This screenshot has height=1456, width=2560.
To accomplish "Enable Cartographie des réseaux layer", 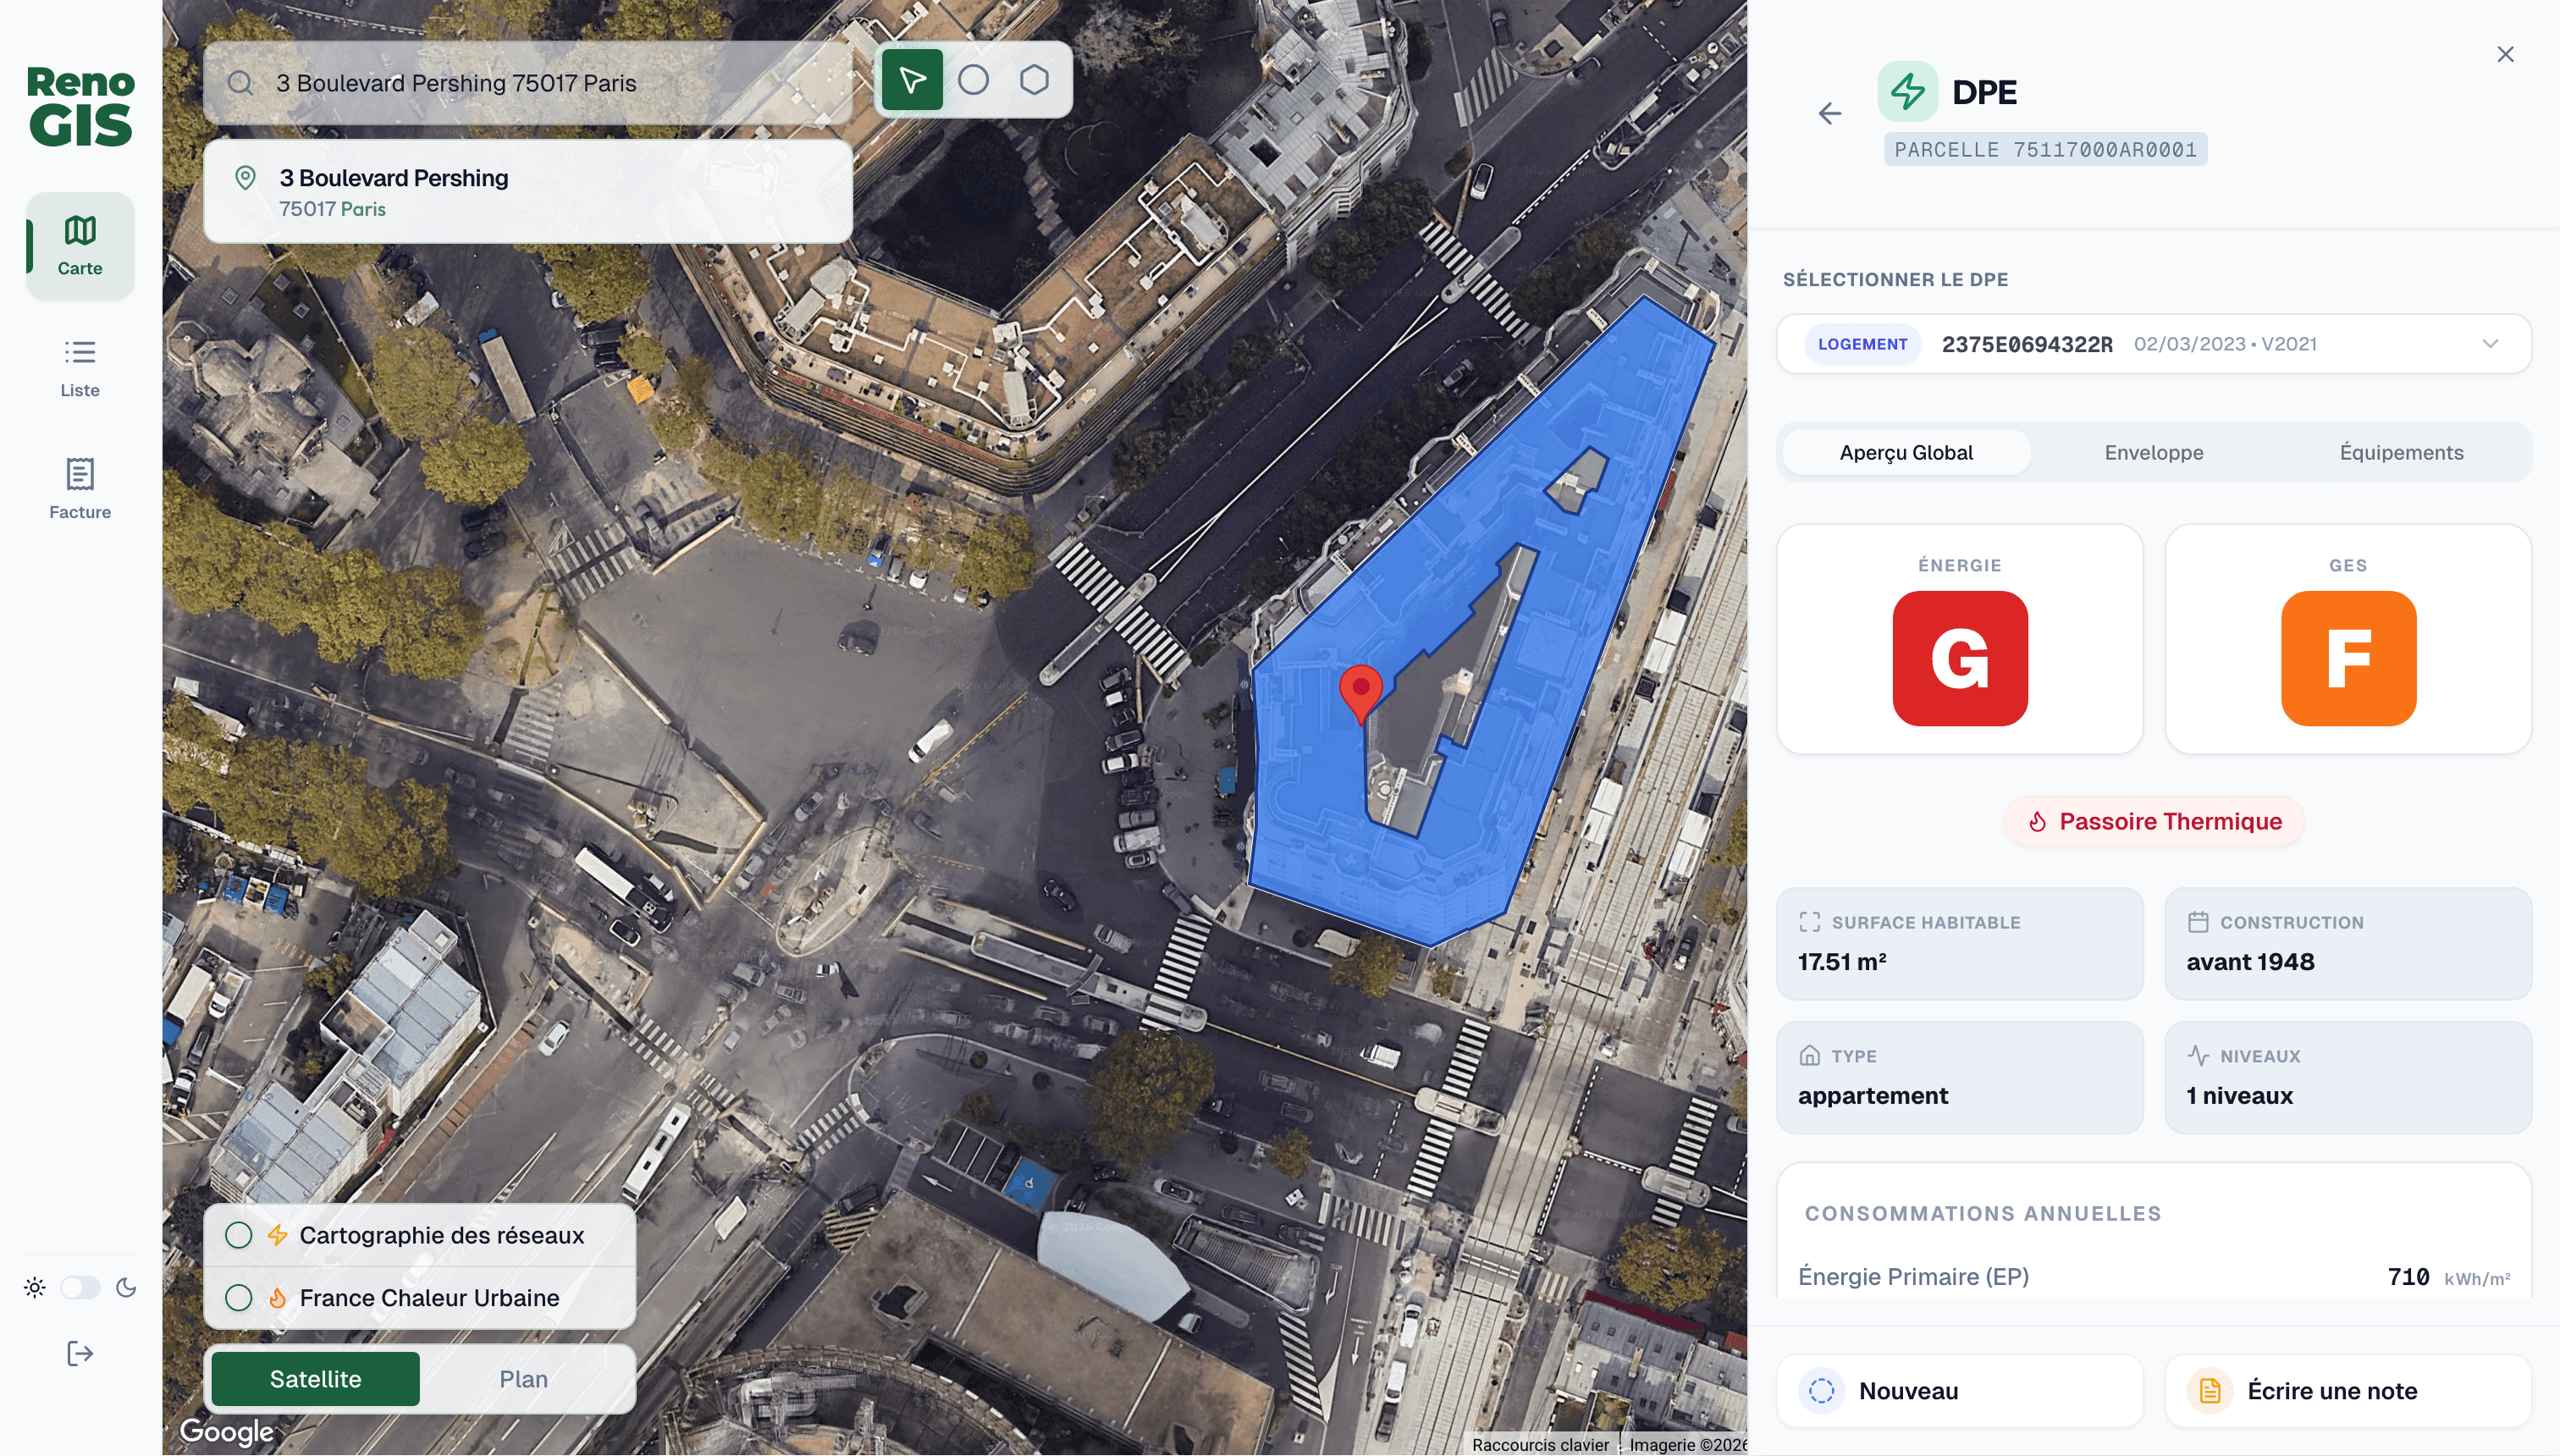I will pyautogui.click(x=239, y=1235).
